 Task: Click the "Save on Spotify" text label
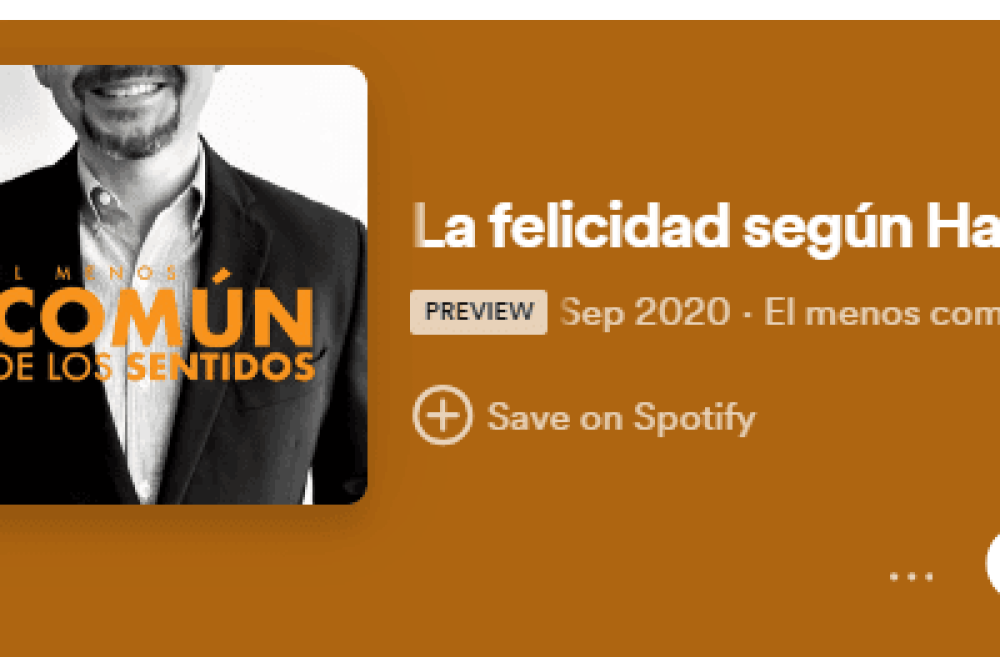[x=621, y=418]
